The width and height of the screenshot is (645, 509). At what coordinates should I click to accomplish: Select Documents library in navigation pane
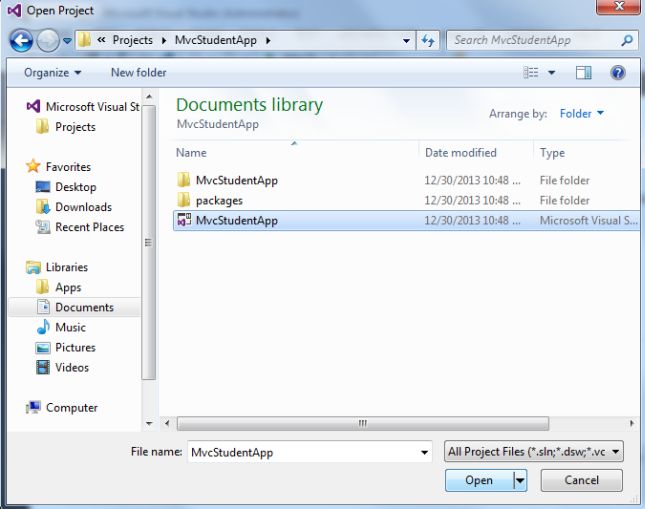[x=74, y=307]
